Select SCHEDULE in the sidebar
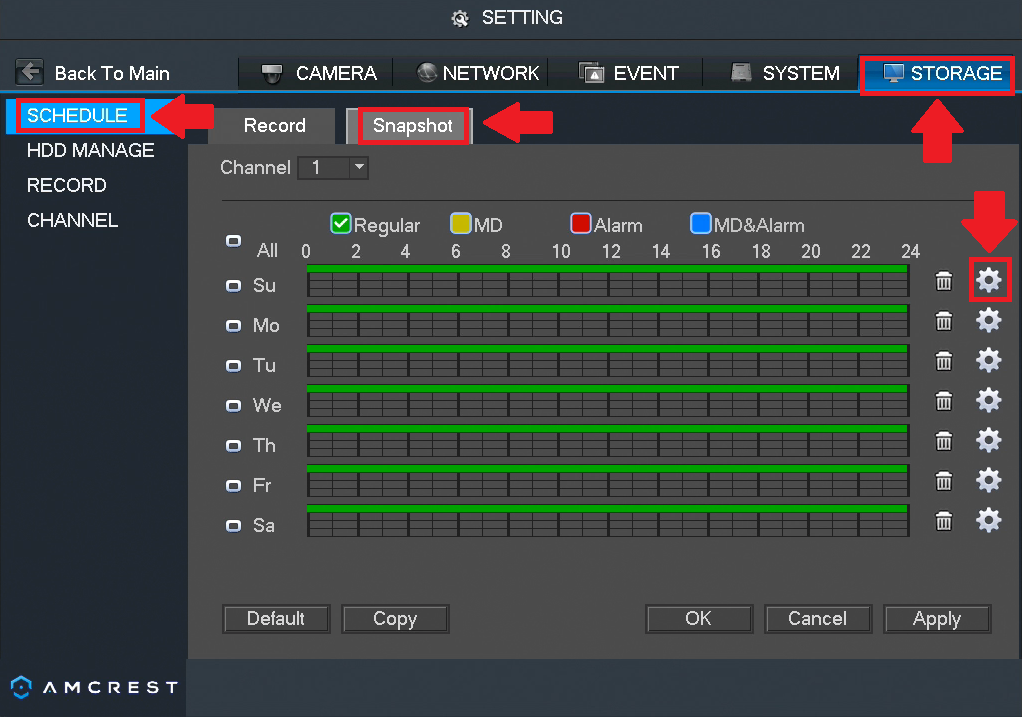The height and width of the screenshot is (717, 1022). [x=77, y=115]
